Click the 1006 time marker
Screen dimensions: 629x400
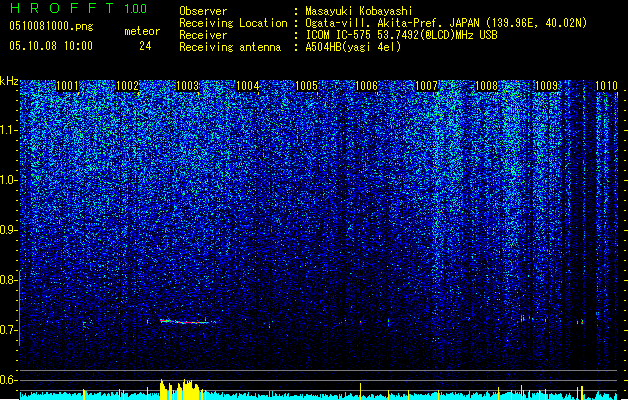pyautogui.click(x=367, y=86)
